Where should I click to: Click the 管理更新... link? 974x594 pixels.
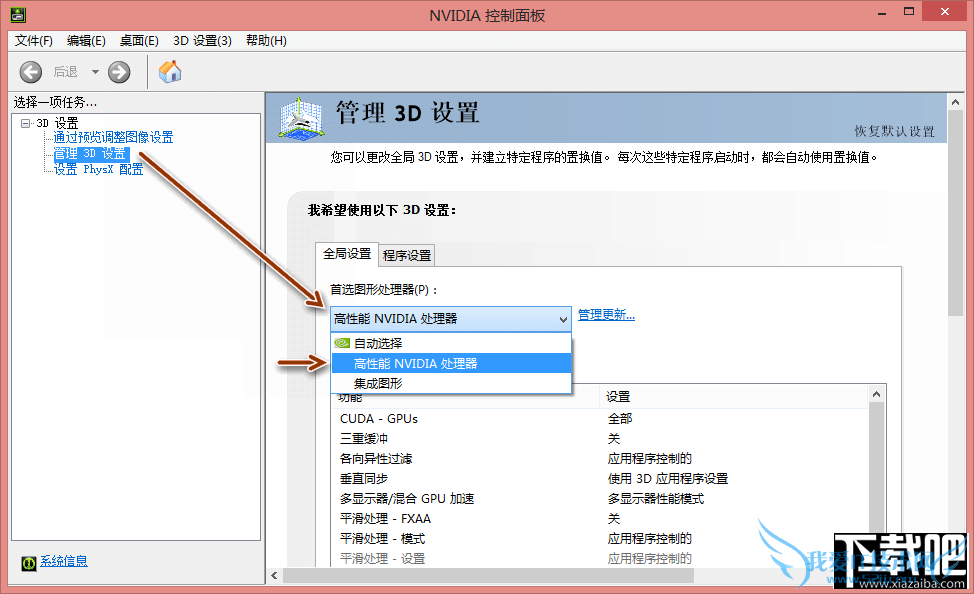606,315
